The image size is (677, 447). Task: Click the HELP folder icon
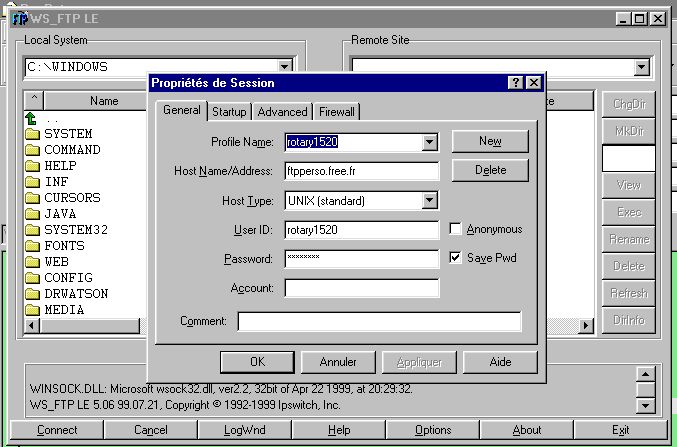click(32, 166)
